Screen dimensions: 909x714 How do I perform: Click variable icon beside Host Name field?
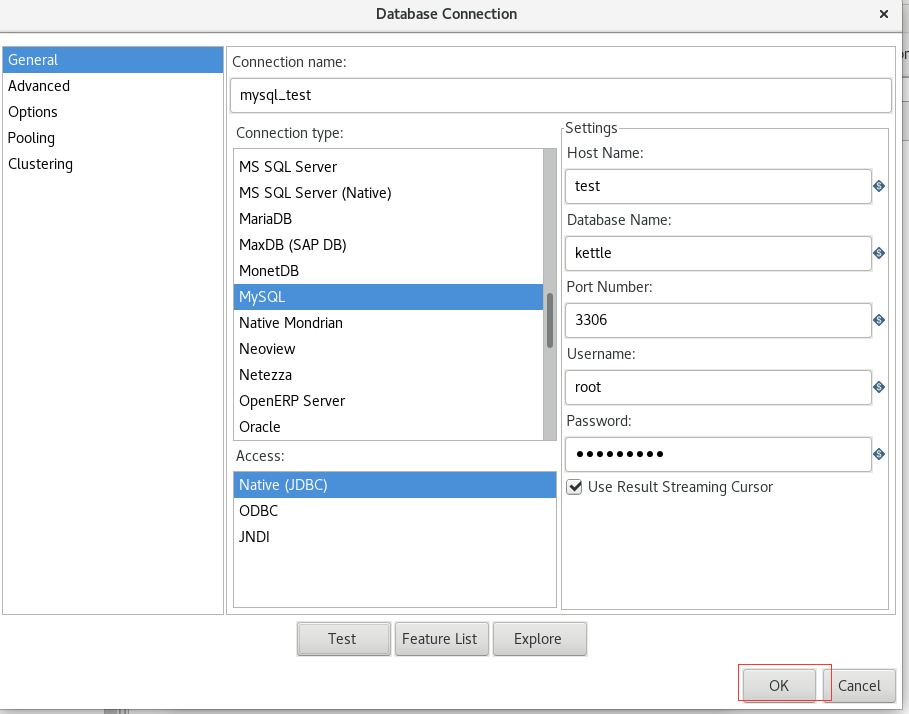point(879,186)
